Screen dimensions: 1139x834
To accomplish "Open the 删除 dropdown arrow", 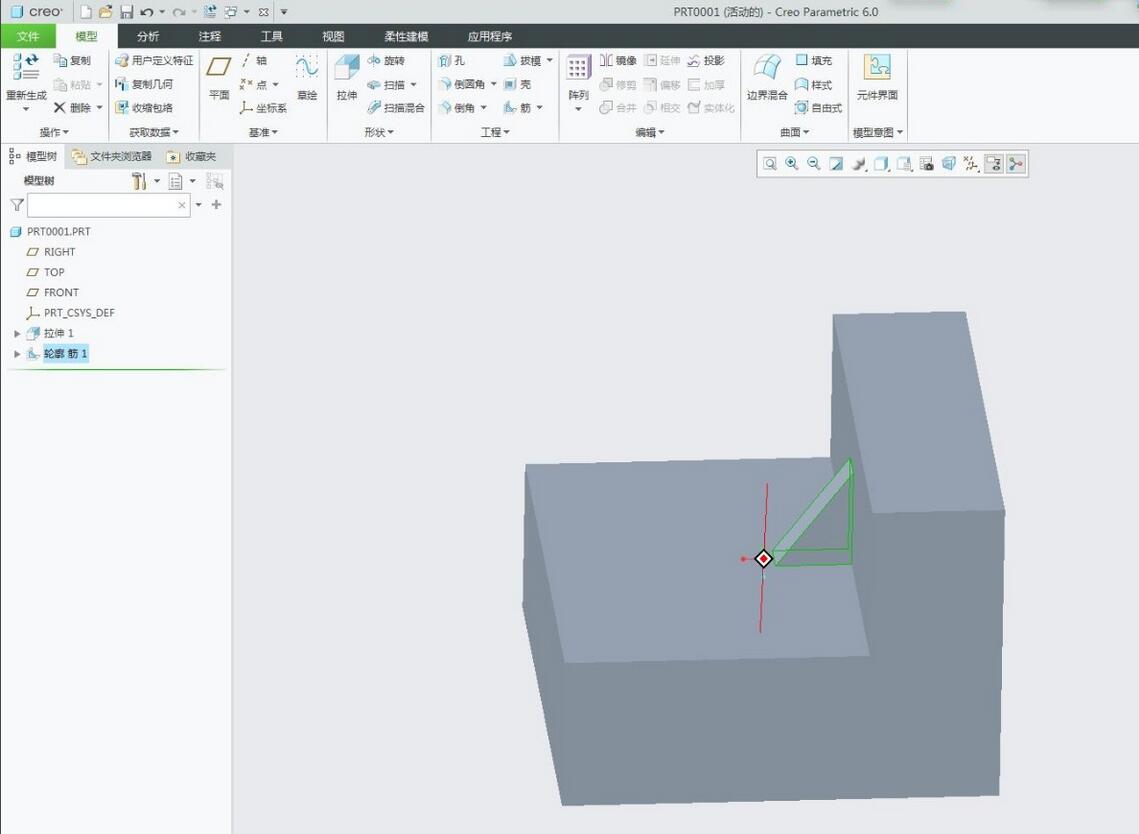I will [x=100, y=108].
